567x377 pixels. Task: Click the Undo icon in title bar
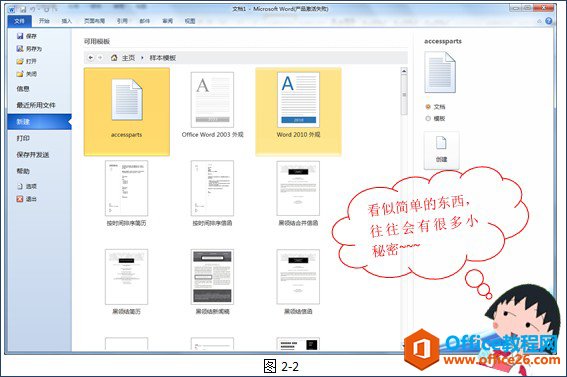(33, 9)
